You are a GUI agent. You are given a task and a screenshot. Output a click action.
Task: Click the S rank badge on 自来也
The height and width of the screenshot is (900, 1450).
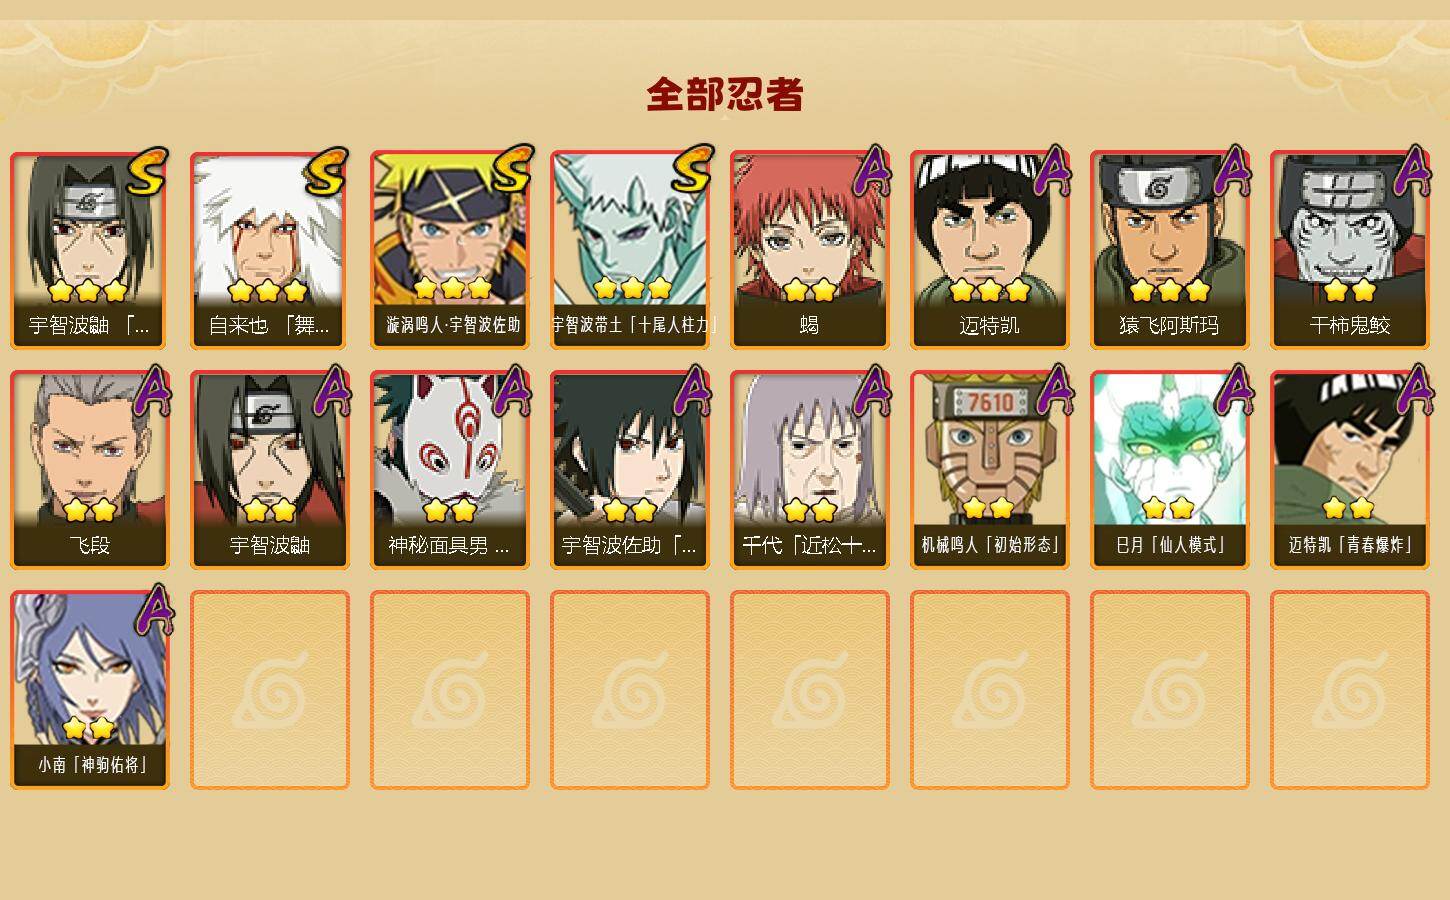327,172
